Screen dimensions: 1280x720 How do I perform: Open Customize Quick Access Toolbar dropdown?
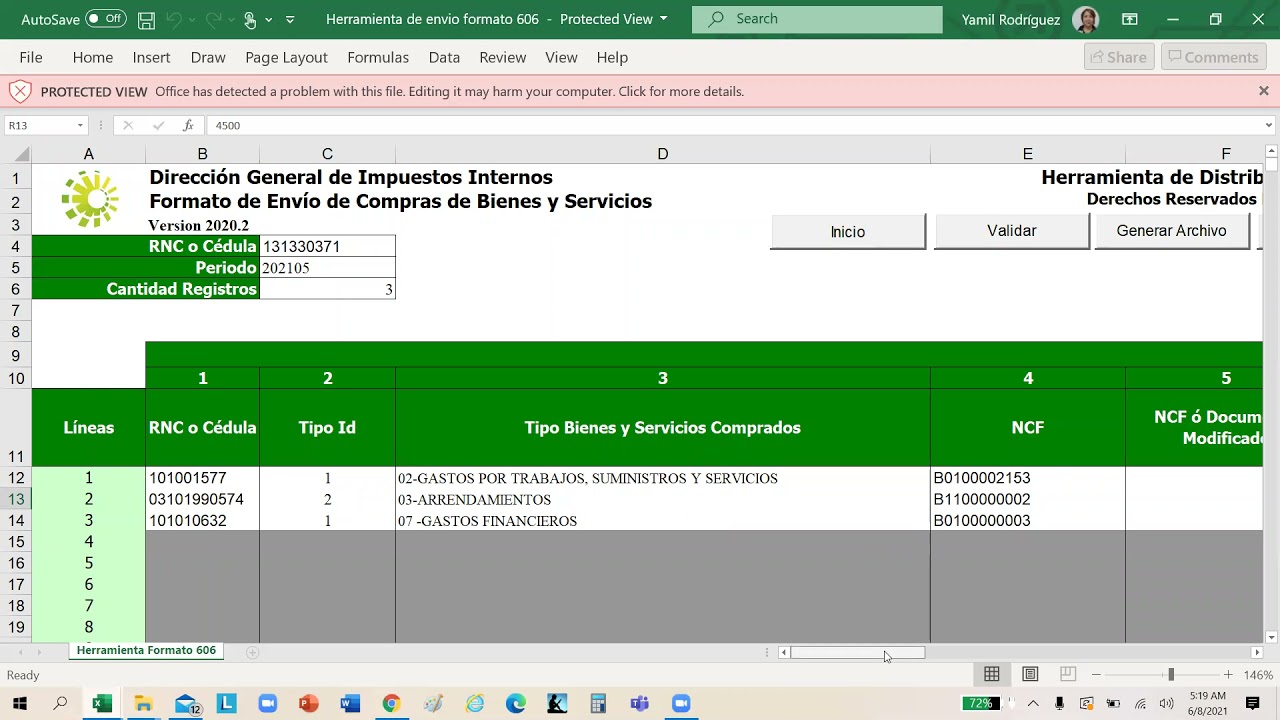[290, 19]
